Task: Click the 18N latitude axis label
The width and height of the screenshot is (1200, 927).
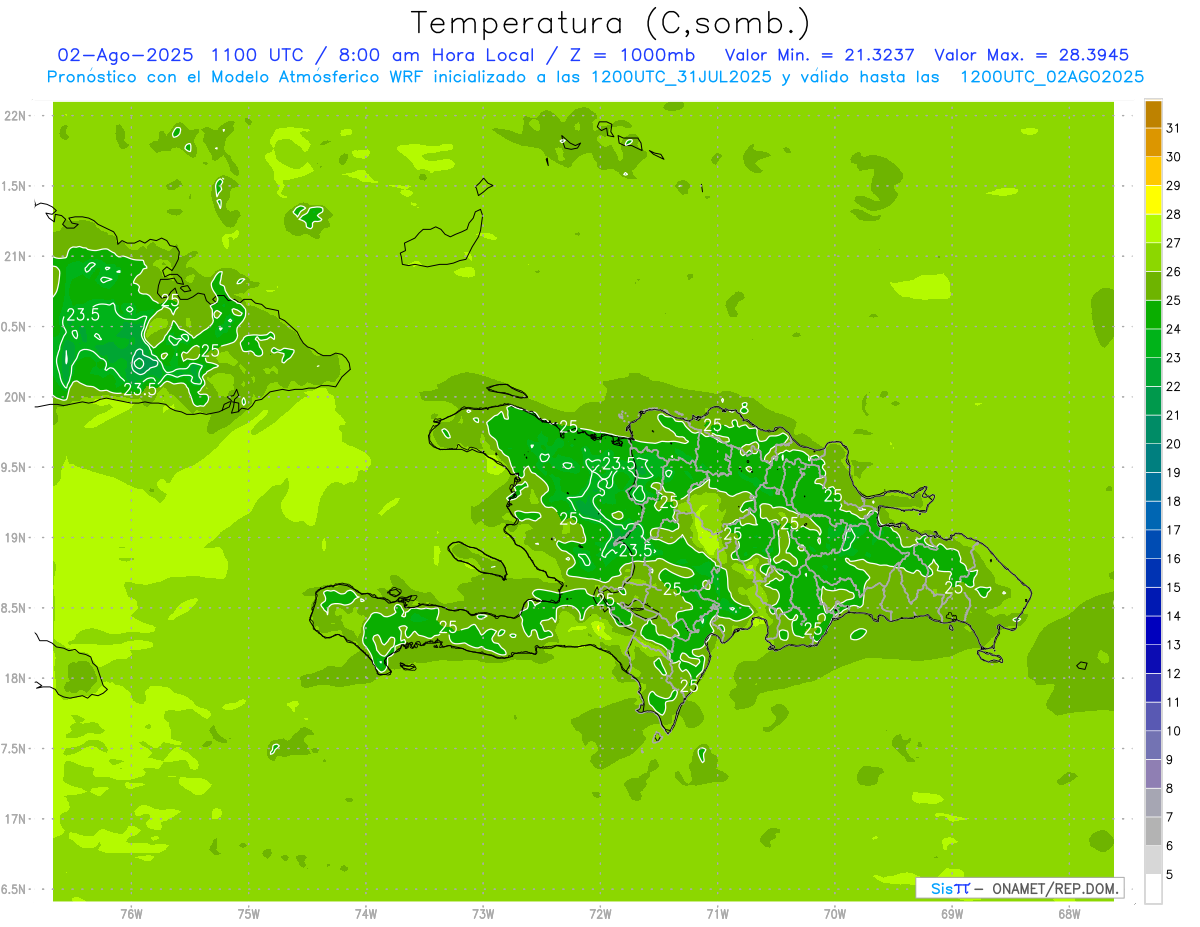Action: [x=15, y=679]
